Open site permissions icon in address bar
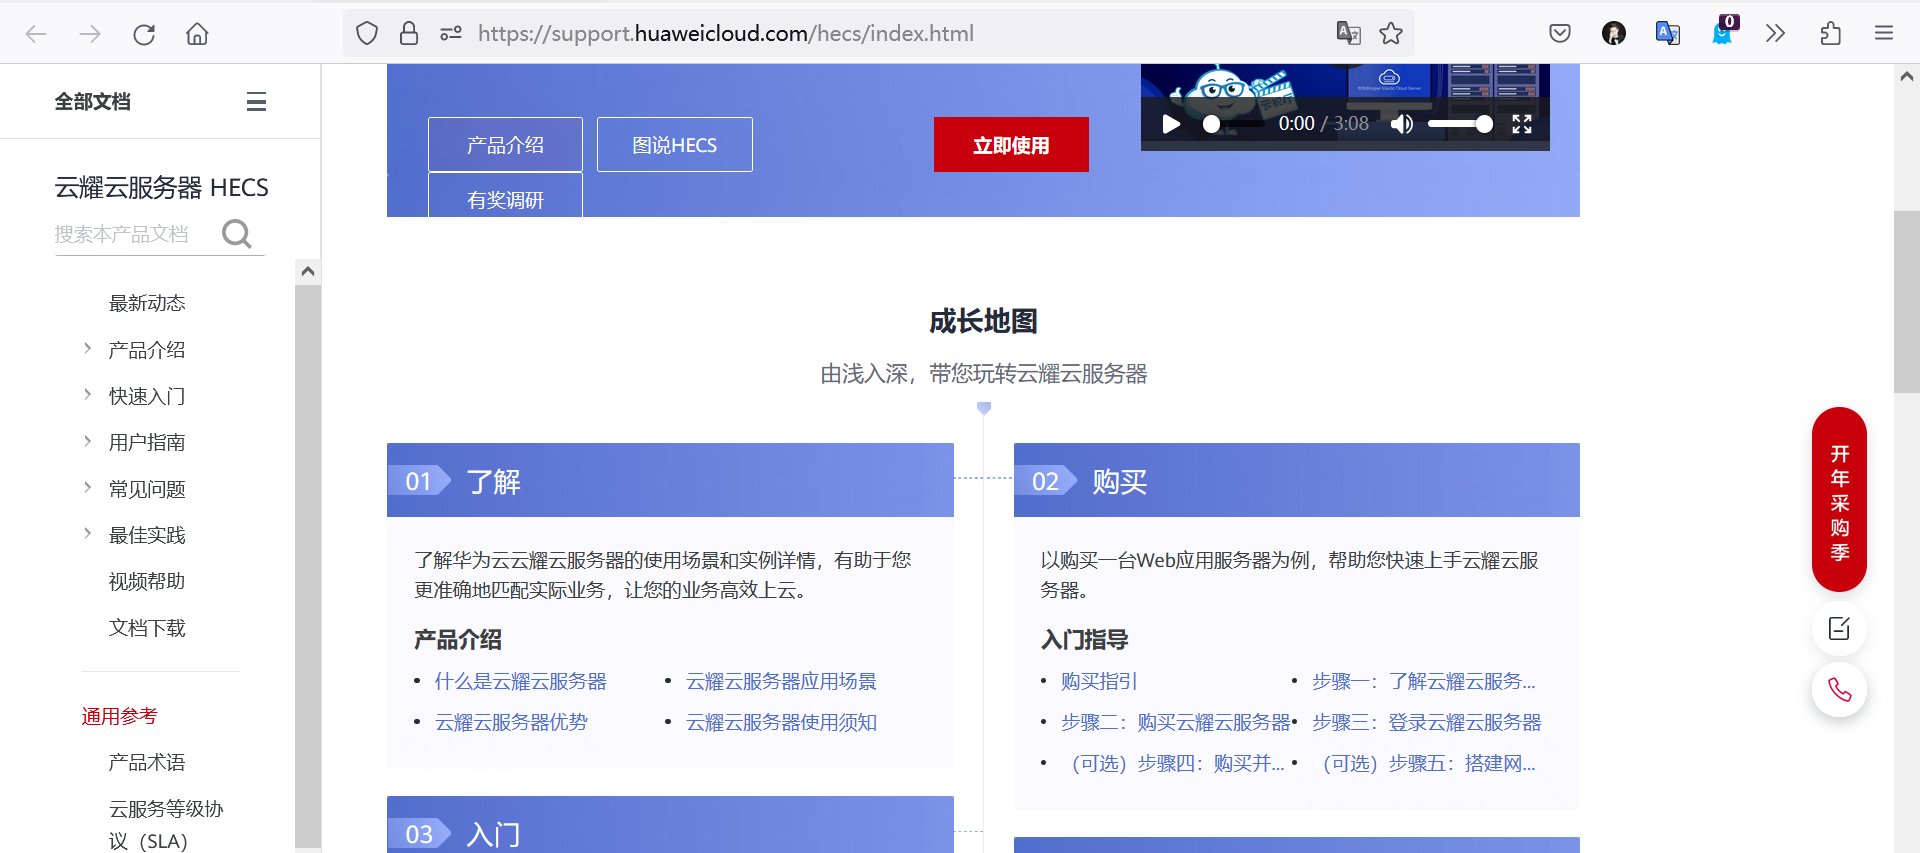 (x=451, y=34)
